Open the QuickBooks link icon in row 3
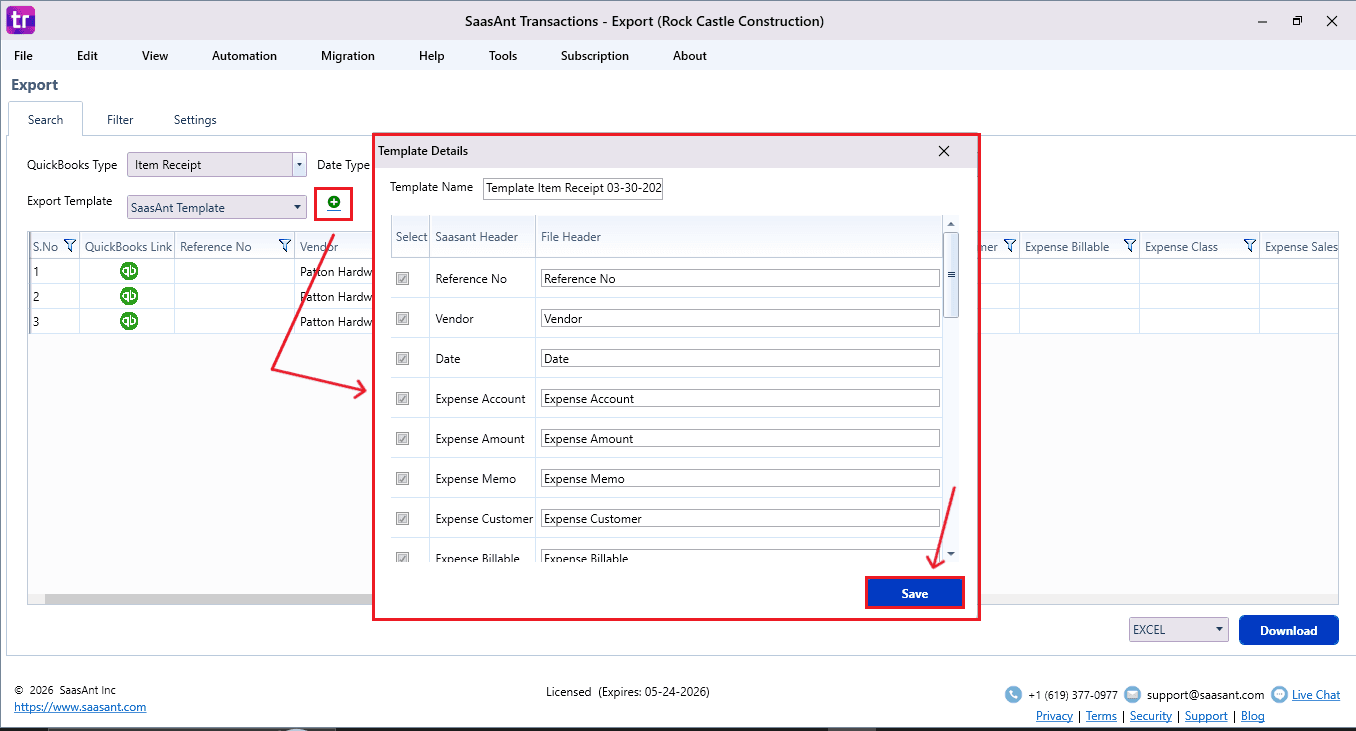This screenshot has height=731, width=1356. point(129,321)
